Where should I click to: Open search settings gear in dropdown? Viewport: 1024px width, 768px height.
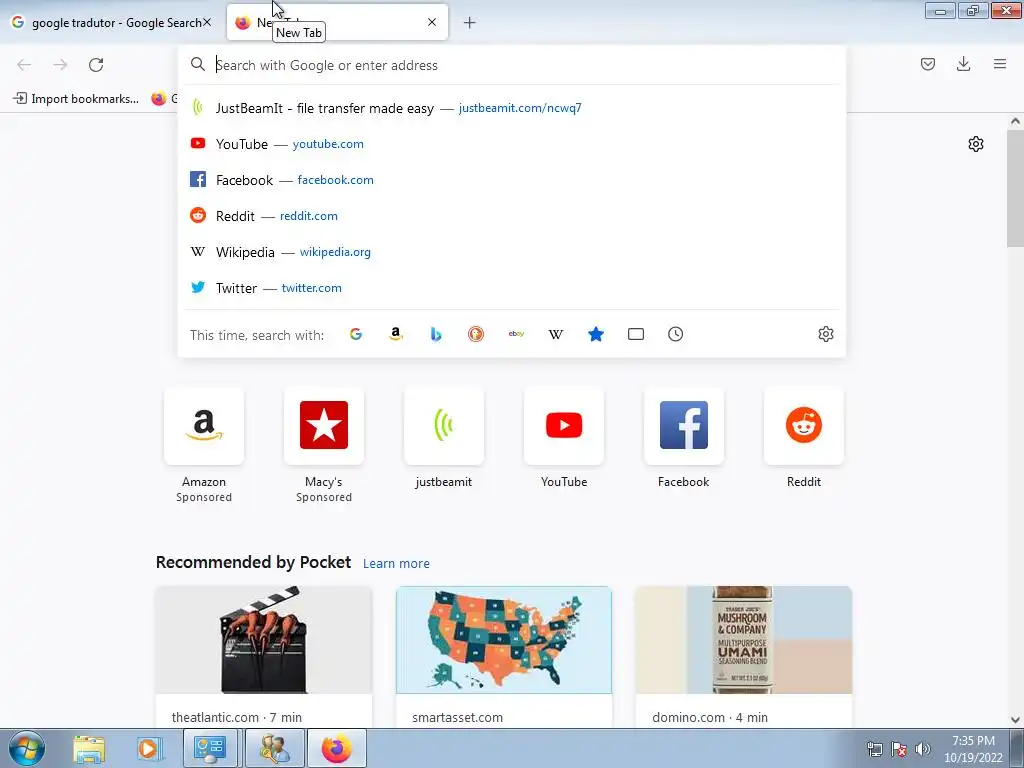[825, 334]
